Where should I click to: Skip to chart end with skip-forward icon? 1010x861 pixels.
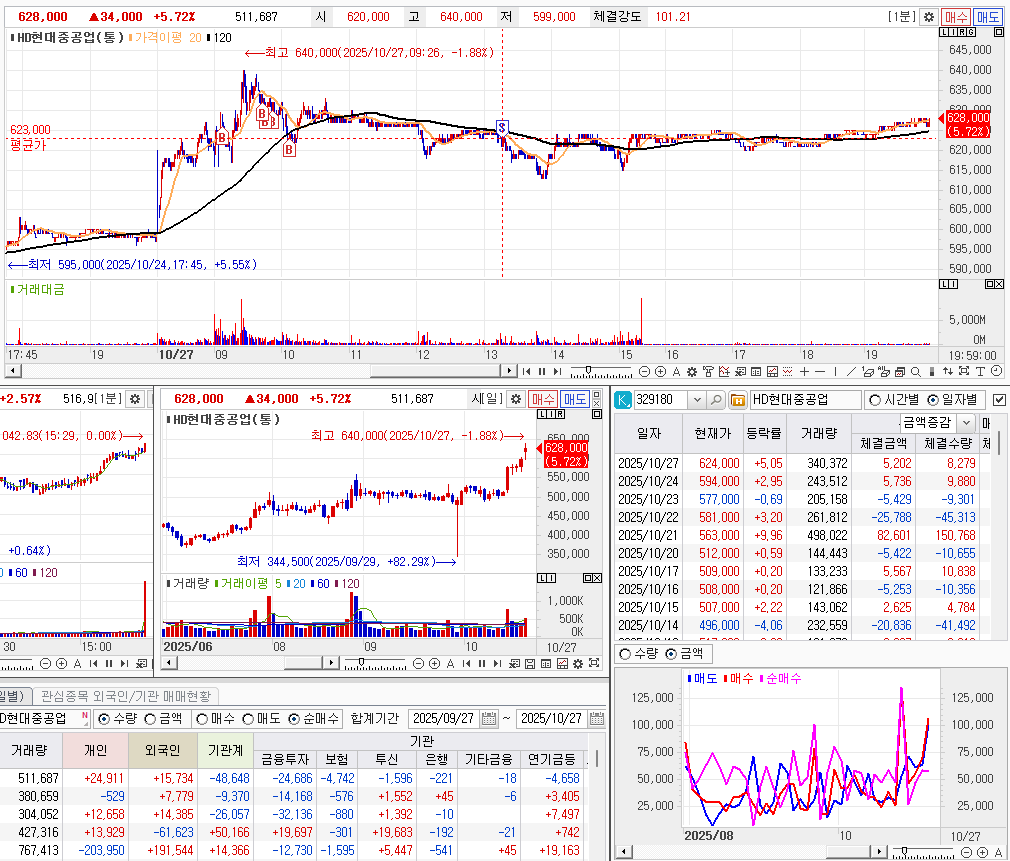tap(557, 372)
